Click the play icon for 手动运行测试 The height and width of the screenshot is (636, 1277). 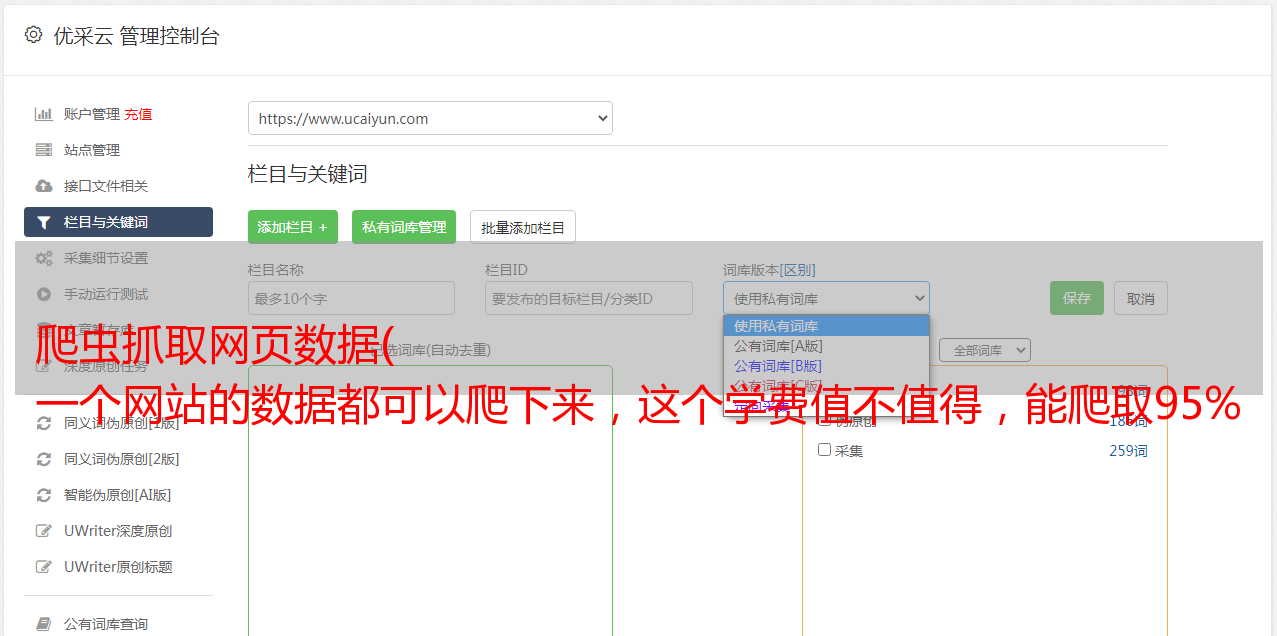point(43,294)
